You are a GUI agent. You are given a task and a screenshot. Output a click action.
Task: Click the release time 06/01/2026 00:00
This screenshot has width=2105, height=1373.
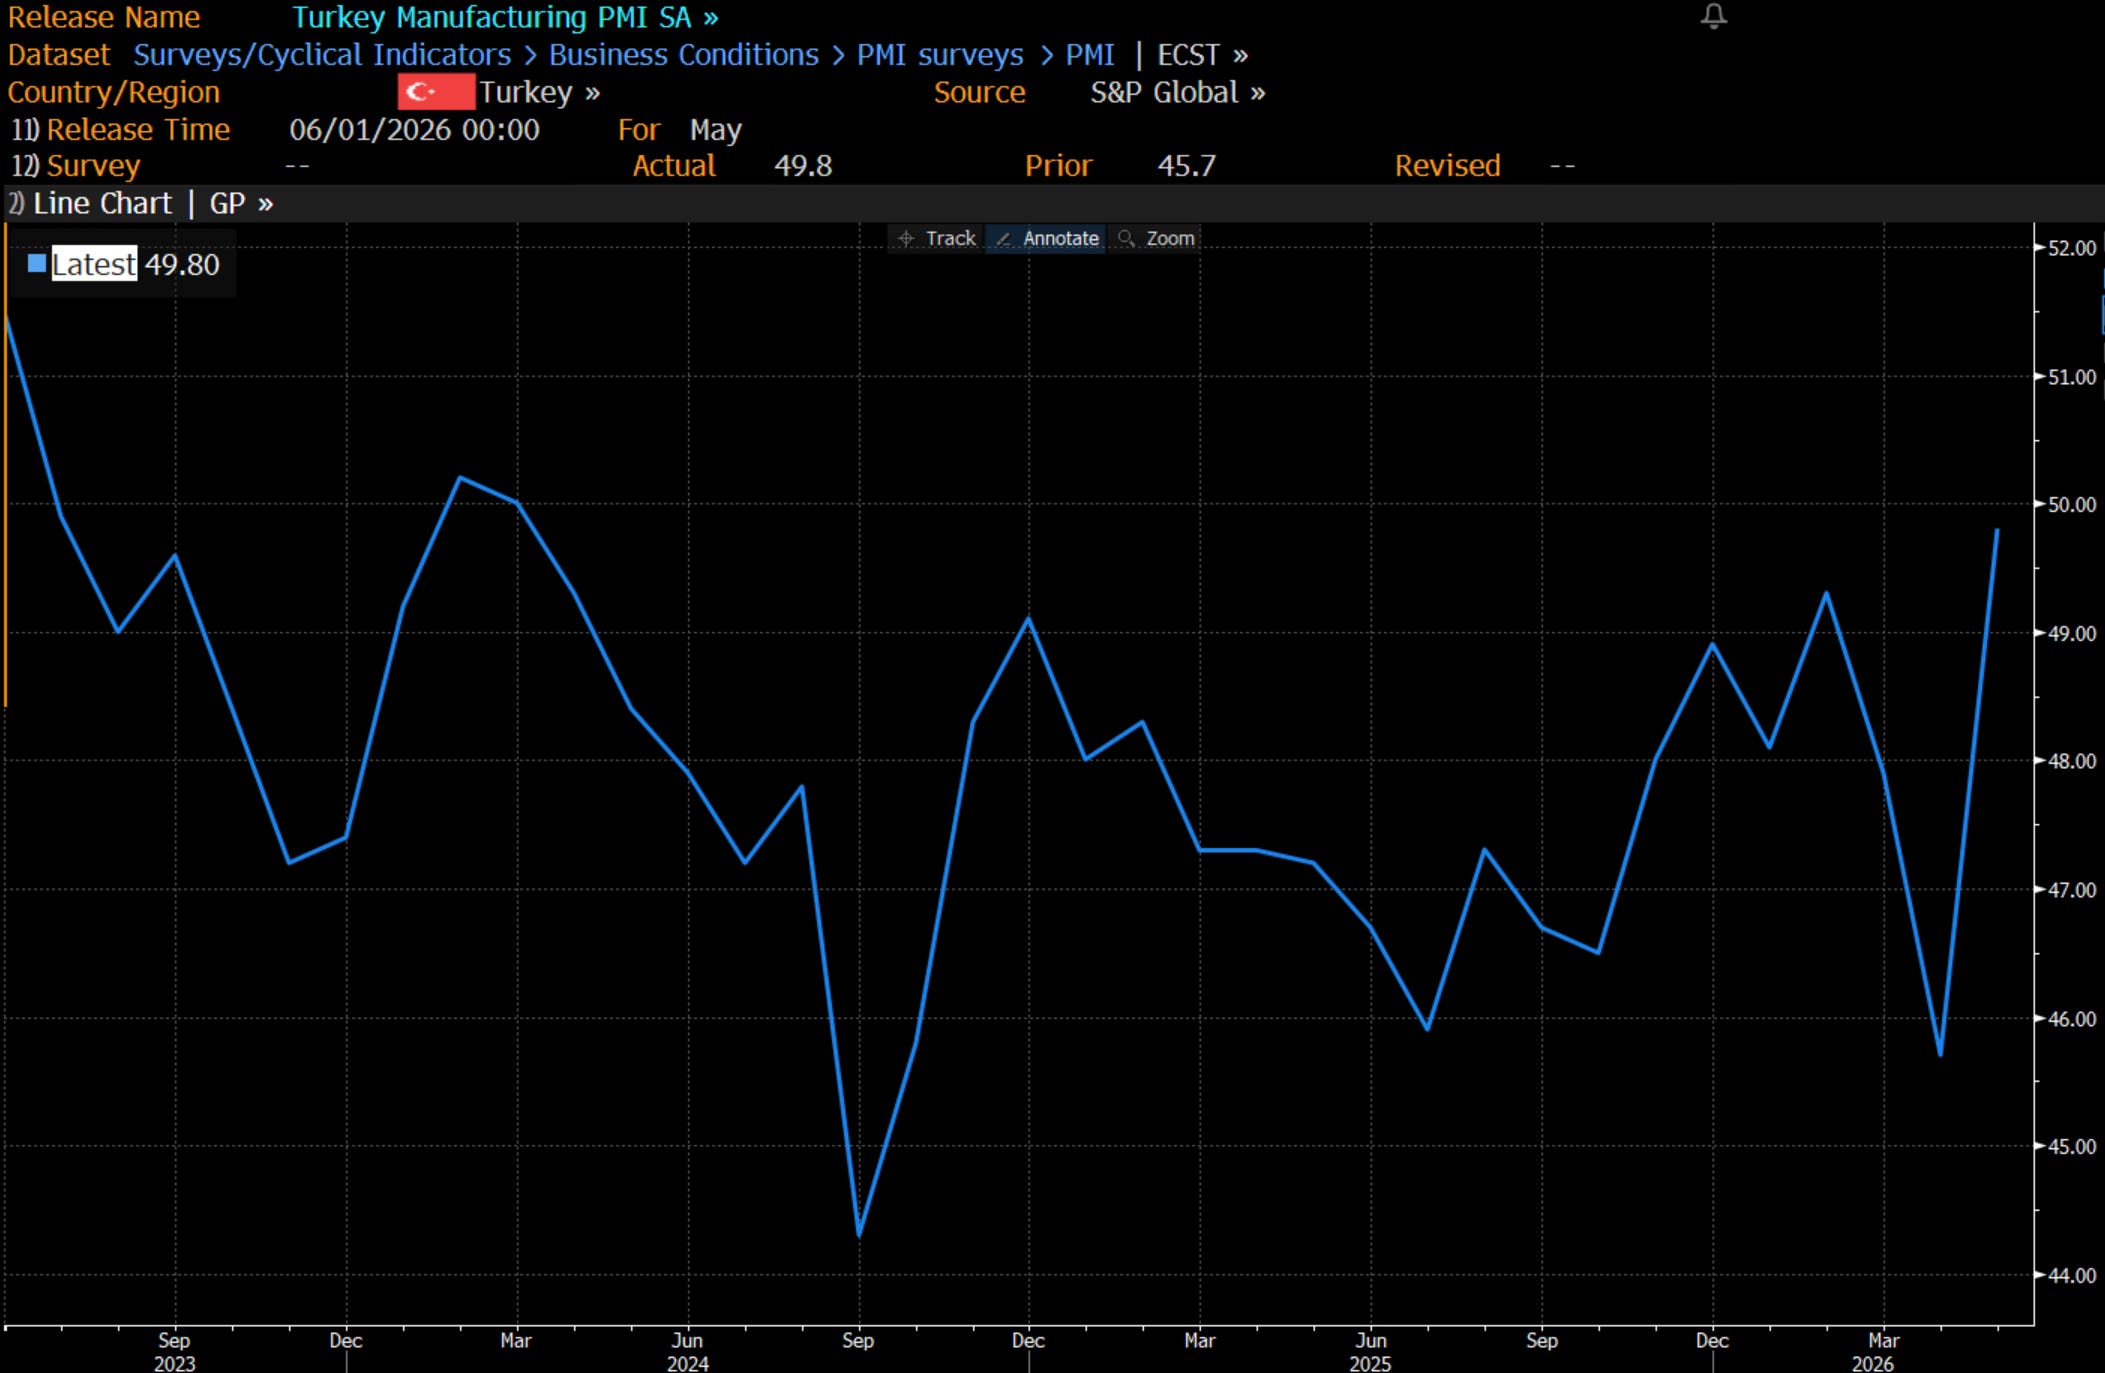tap(414, 130)
